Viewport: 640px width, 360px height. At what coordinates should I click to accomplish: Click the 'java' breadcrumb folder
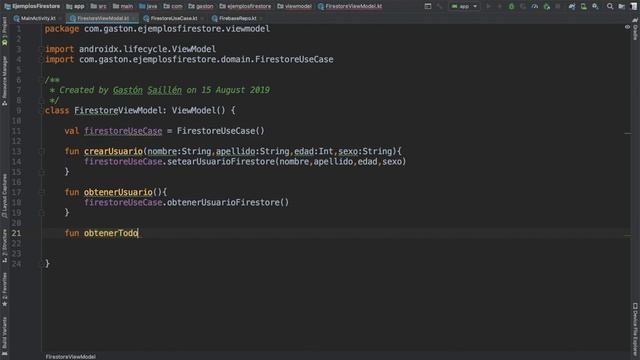coord(148,6)
